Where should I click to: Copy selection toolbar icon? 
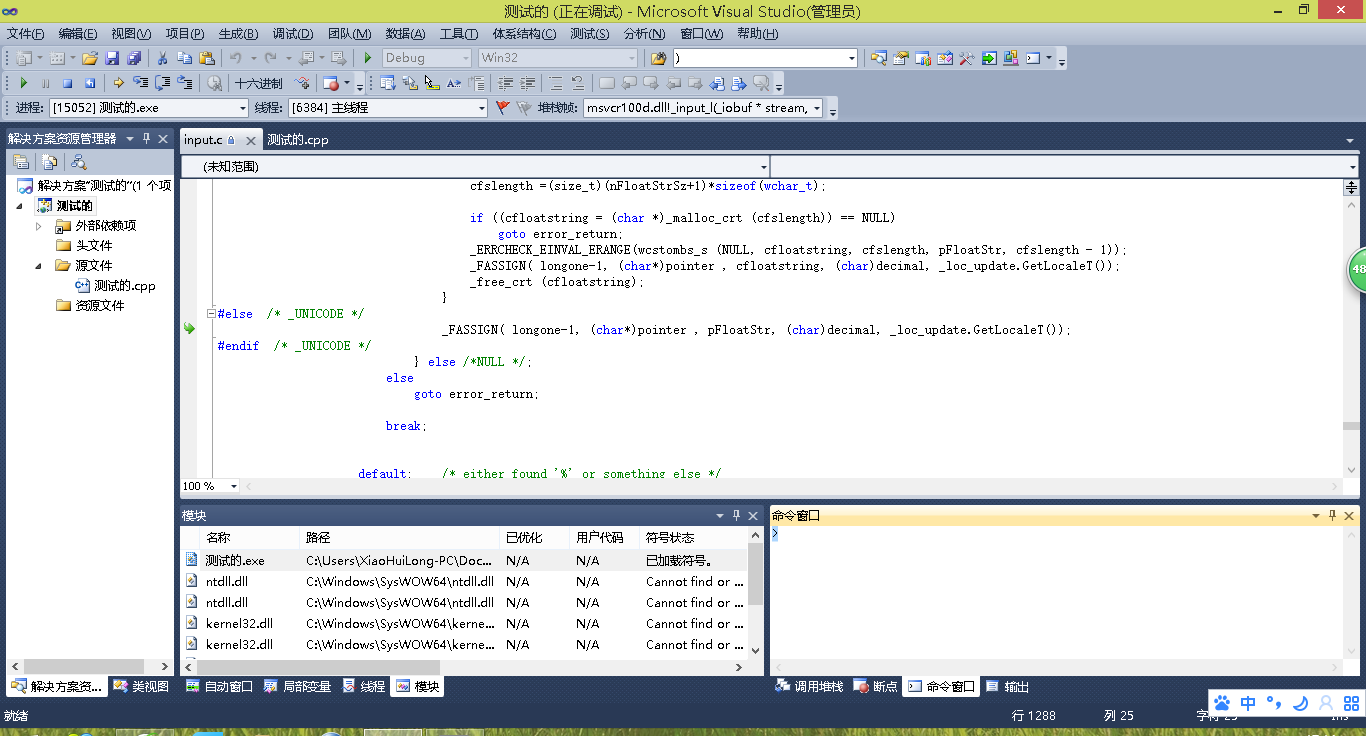click(185, 58)
